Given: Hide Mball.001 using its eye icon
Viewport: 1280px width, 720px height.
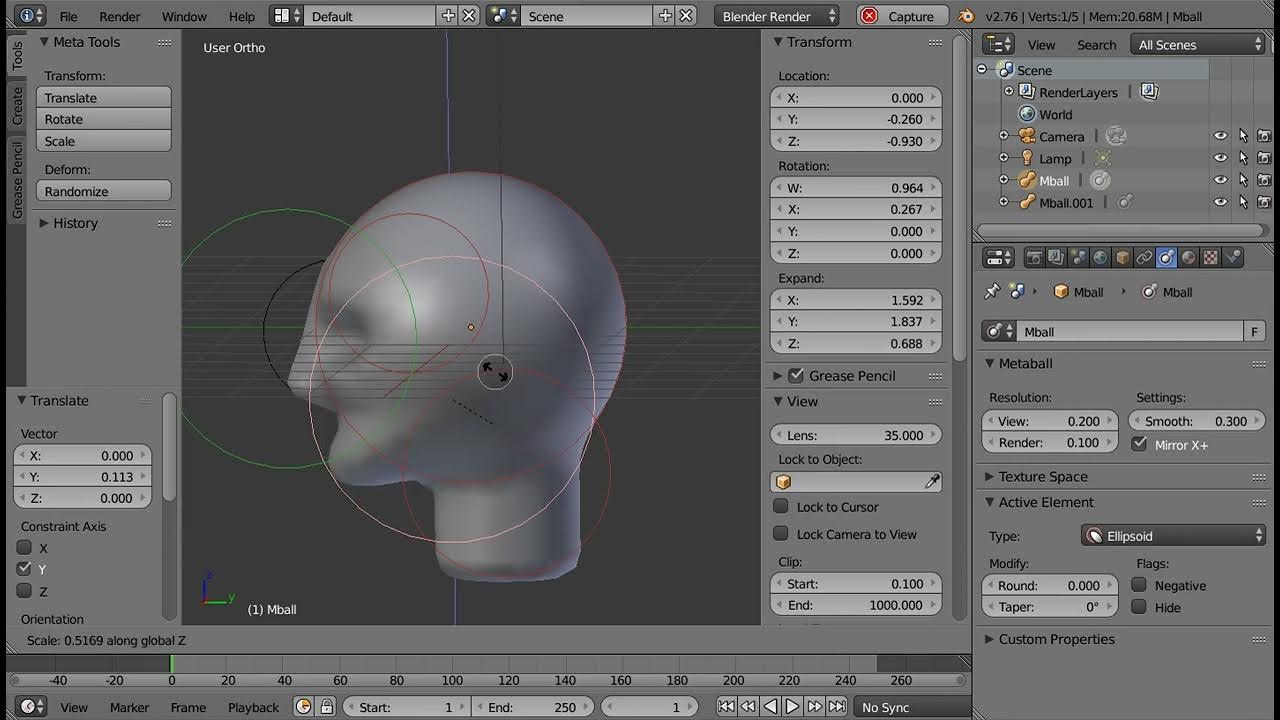Looking at the screenshot, I should [x=1221, y=202].
